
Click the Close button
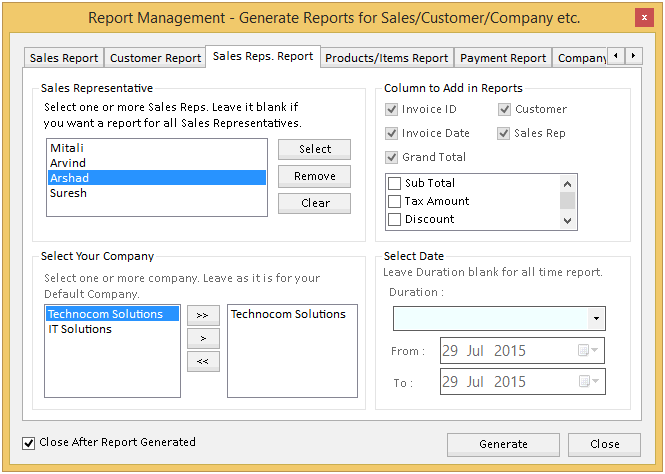(604, 444)
